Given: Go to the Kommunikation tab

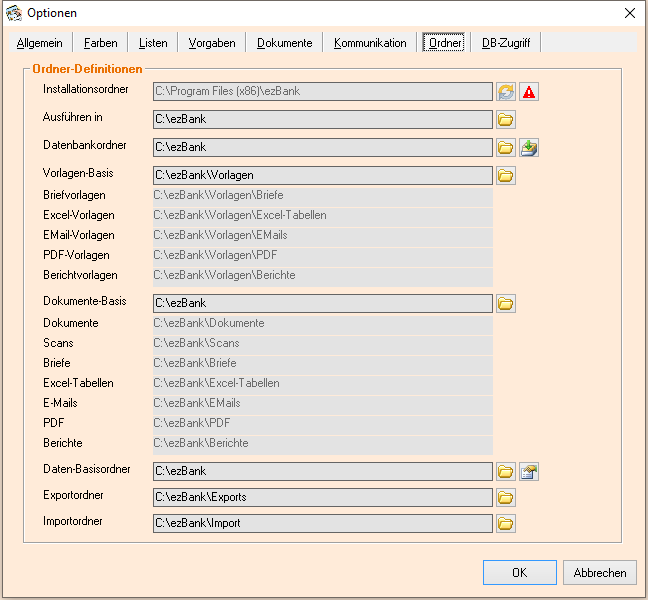Looking at the screenshot, I should 370,43.
